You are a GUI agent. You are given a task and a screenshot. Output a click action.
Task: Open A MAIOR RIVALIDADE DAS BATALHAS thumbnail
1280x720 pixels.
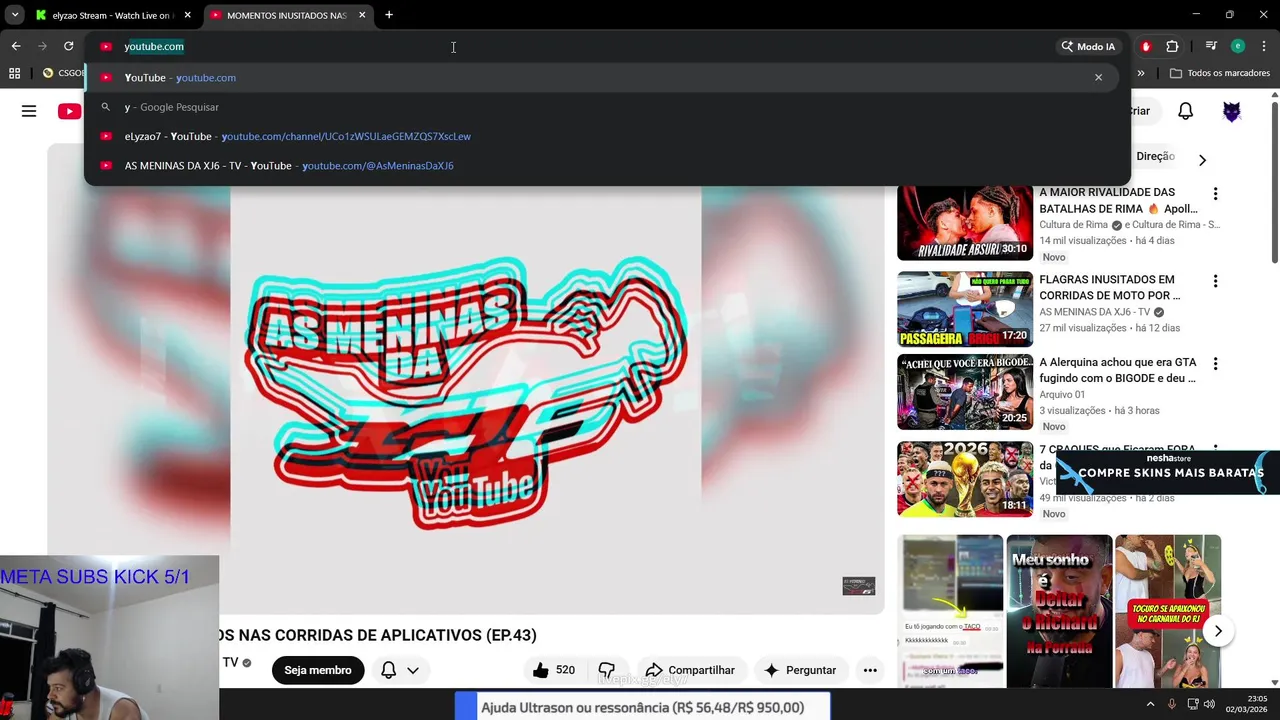coord(965,222)
